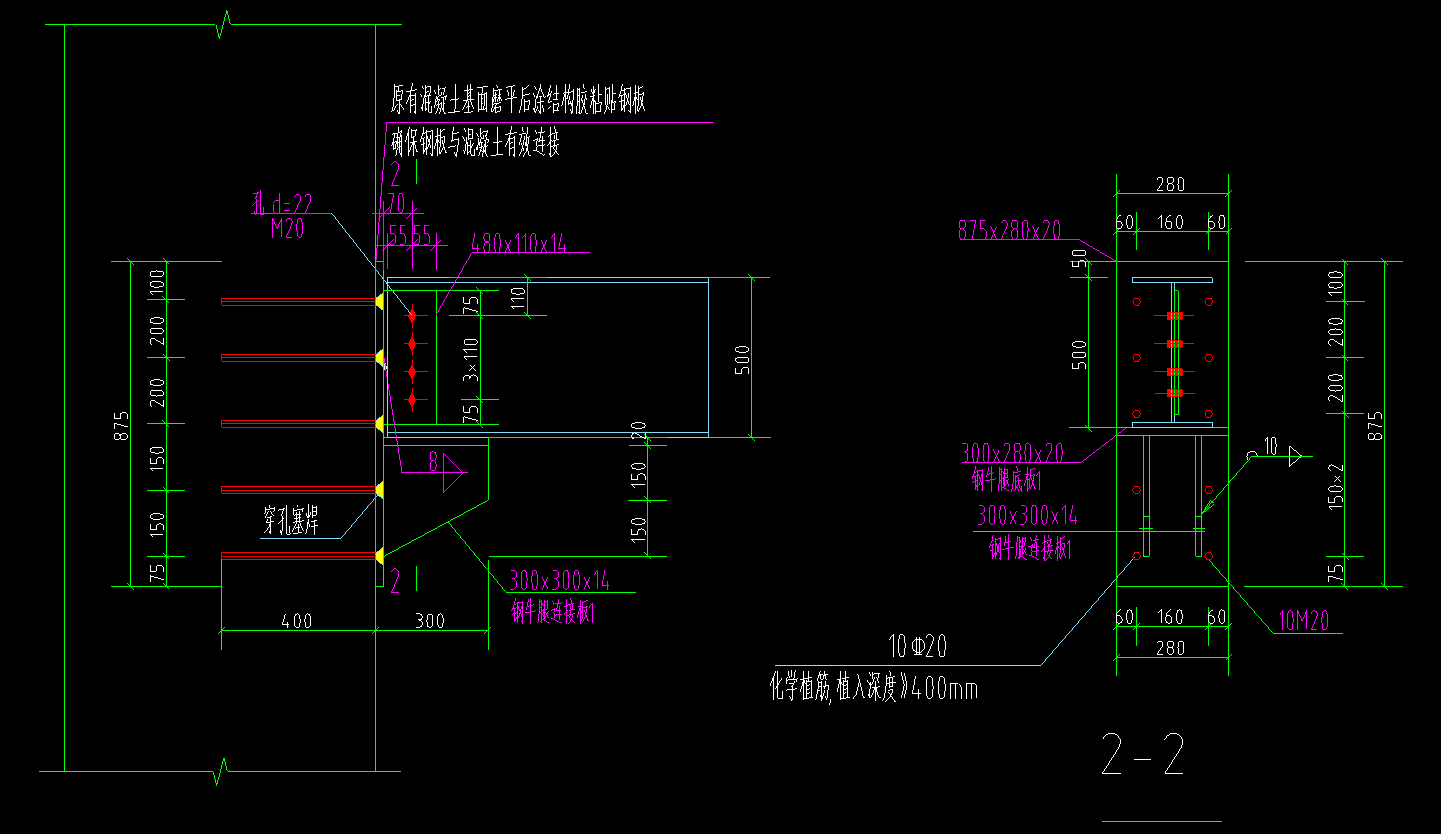Viewport: 1441px width, 834px height.
Task: Select the "160" dimension at top of section
Action: coord(1170,223)
